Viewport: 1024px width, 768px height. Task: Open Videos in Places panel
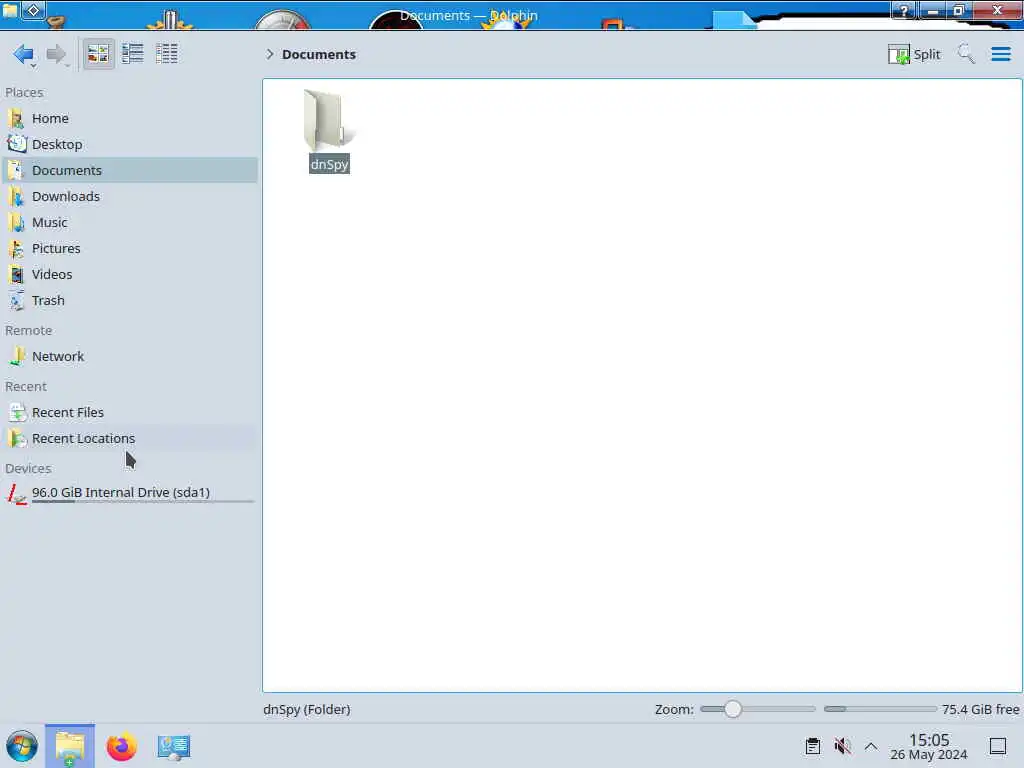click(130, 275)
